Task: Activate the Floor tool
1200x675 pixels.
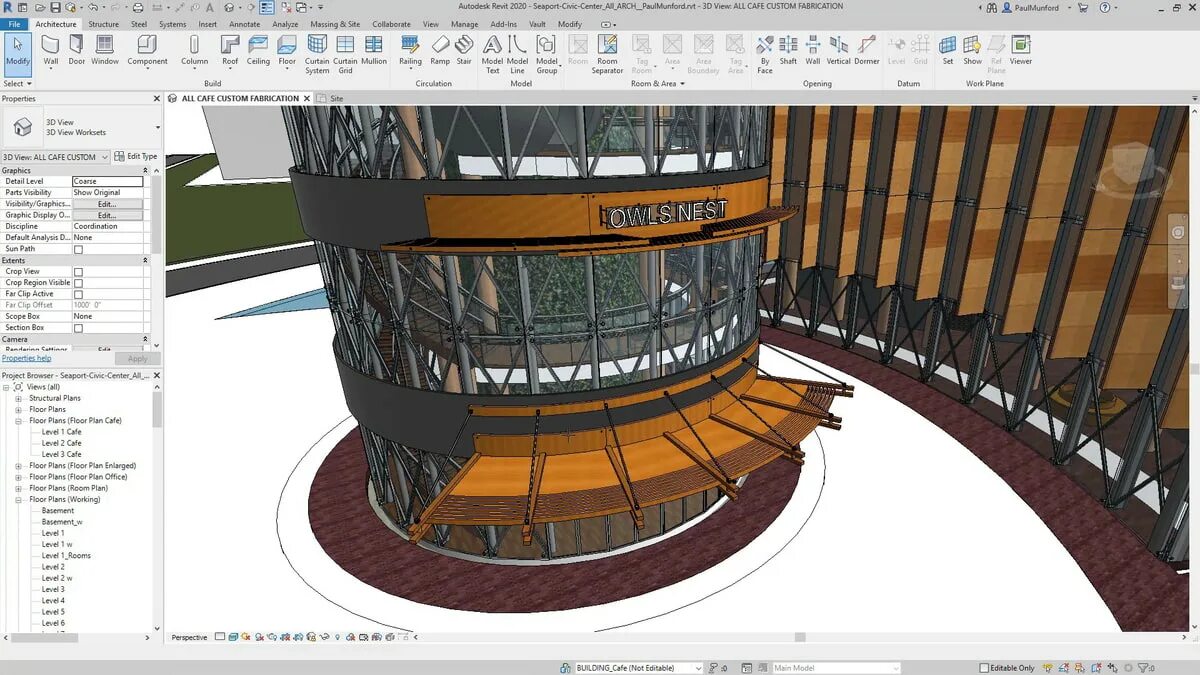Action: pos(287,50)
